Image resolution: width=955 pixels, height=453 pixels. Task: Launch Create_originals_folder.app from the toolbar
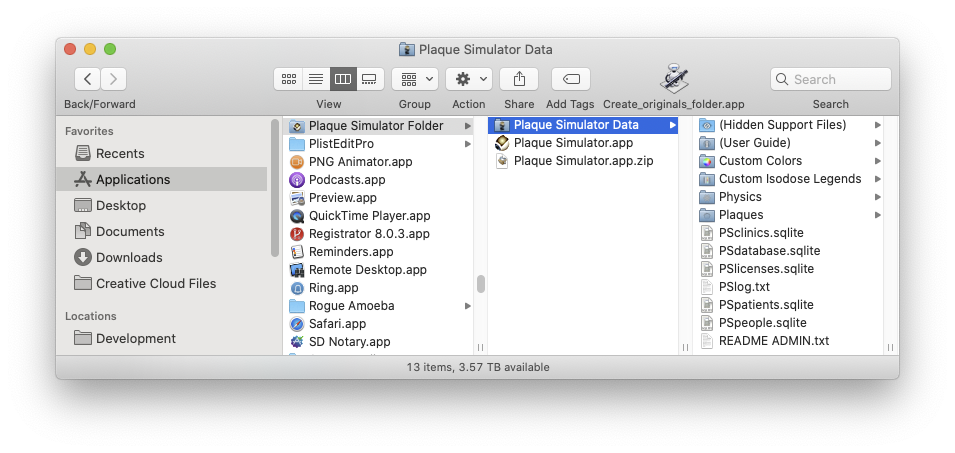point(674,79)
